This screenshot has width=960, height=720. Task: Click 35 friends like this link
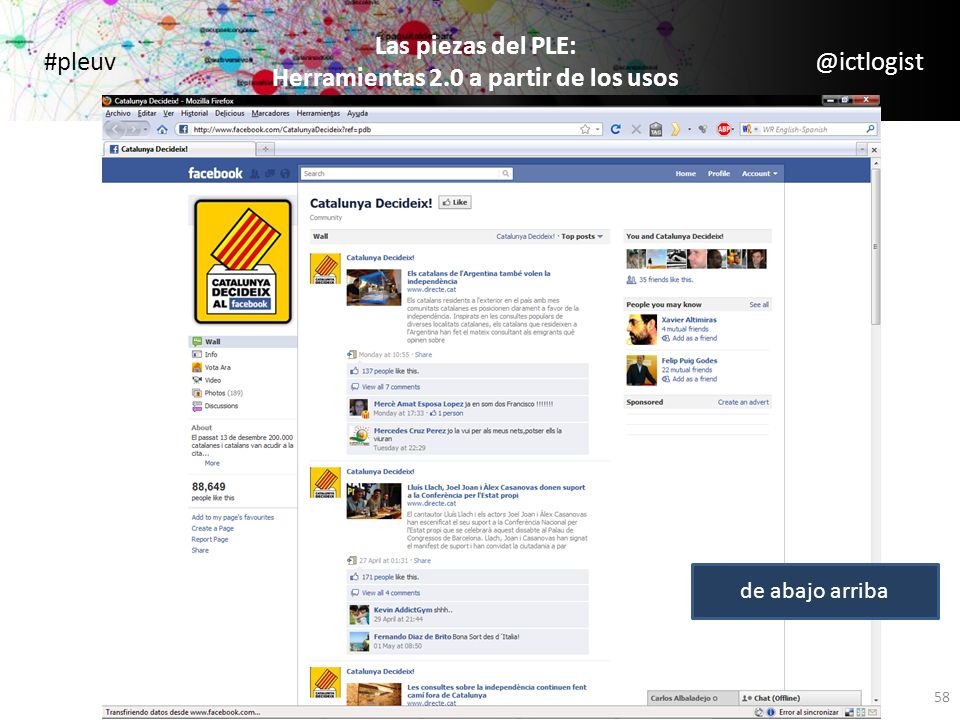pyautogui.click(x=666, y=280)
